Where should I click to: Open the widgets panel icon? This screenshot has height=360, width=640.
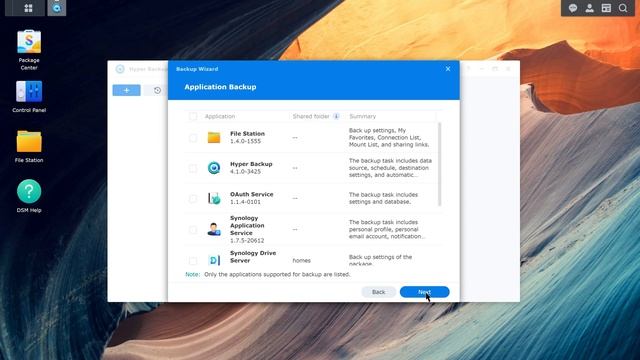[606, 8]
